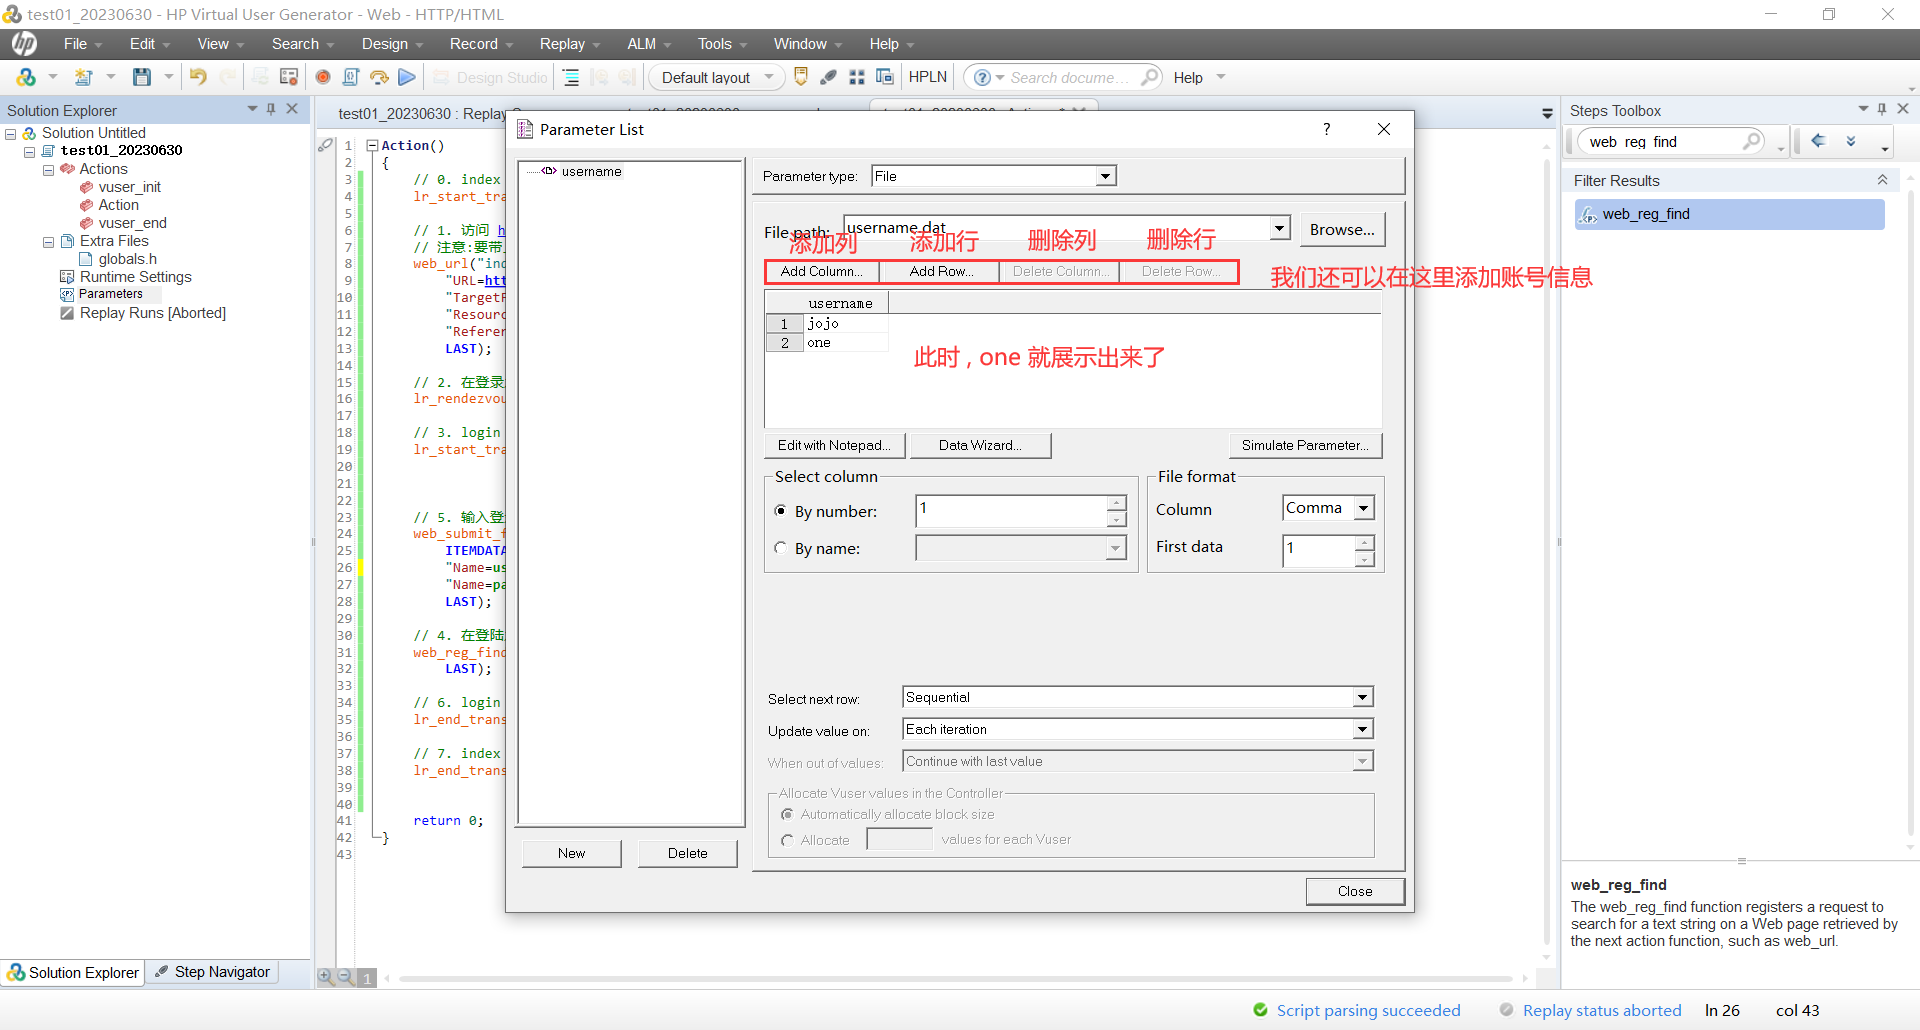Viewport: 1920px width, 1030px height.
Task: Switch to the Step Navigator tab
Action: (212, 972)
